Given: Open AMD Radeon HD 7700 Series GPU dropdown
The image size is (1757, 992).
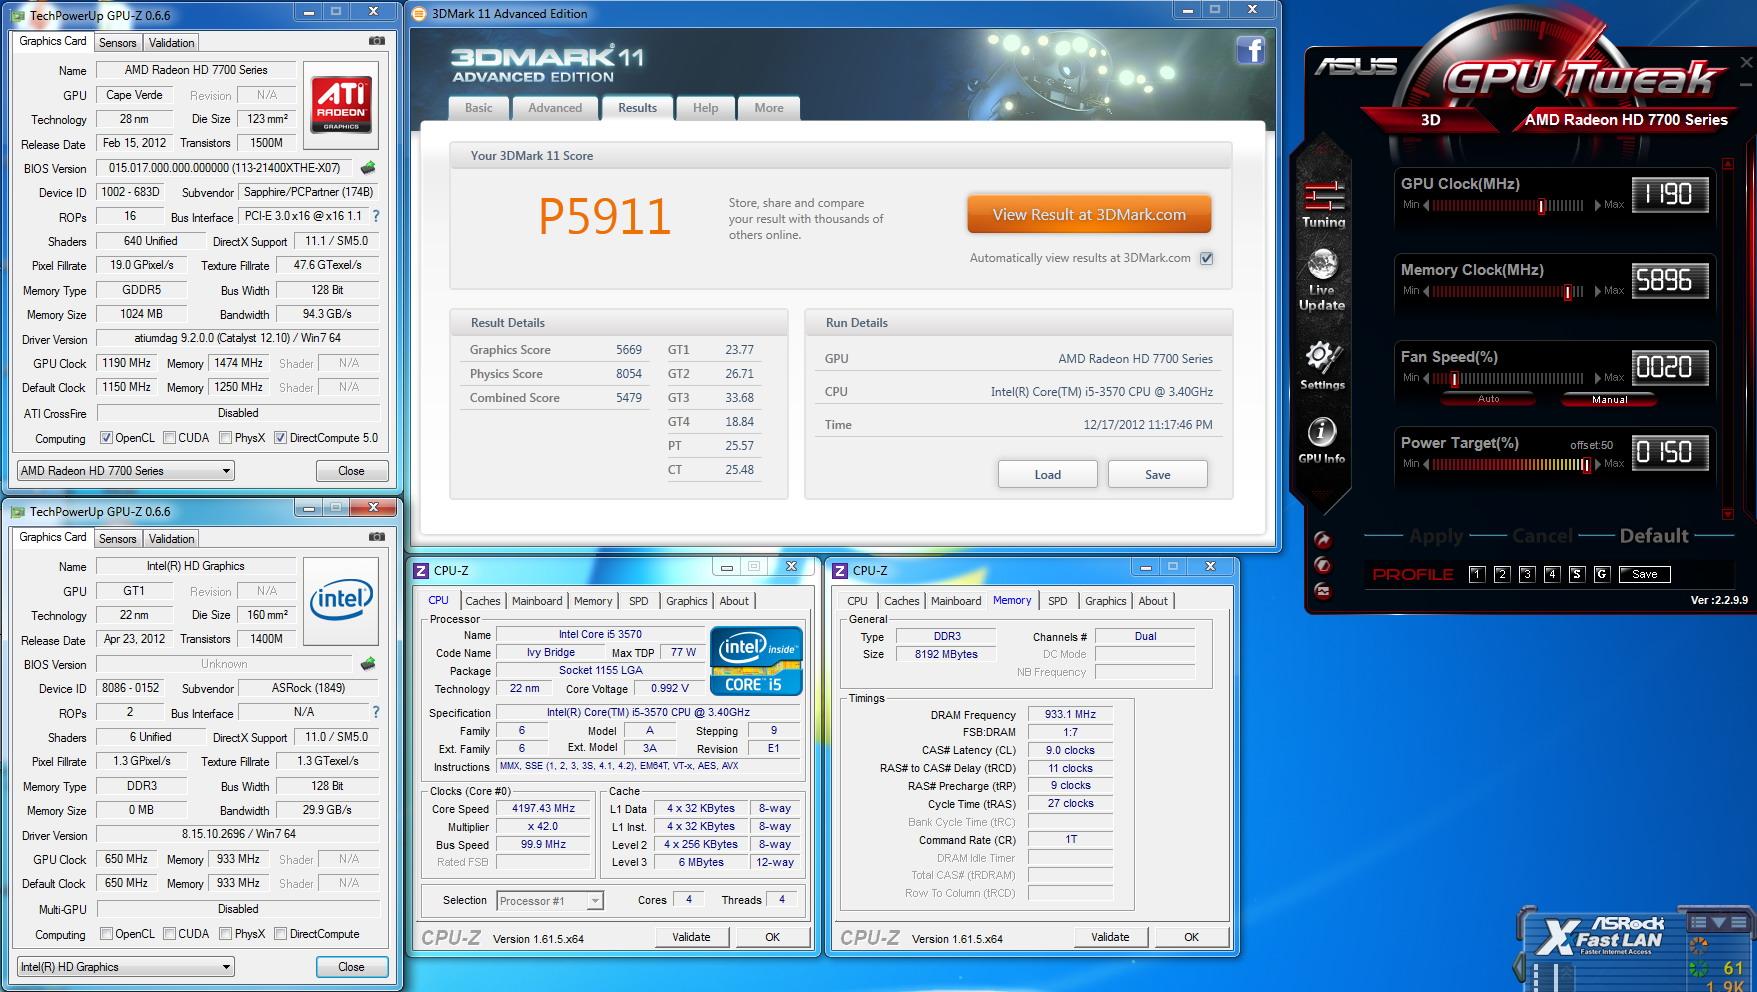Looking at the screenshot, I should tap(125, 471).
